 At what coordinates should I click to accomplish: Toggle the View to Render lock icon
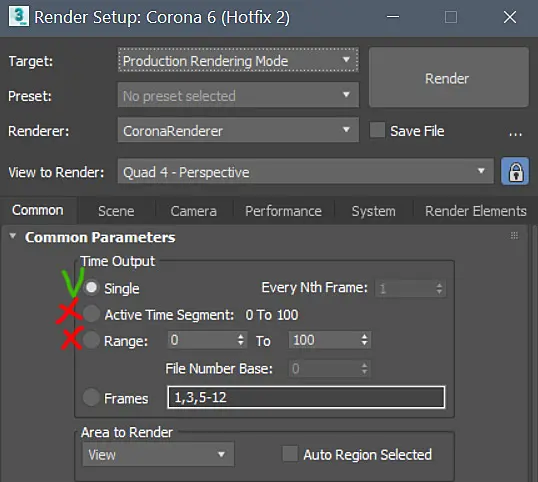point(515,171)
